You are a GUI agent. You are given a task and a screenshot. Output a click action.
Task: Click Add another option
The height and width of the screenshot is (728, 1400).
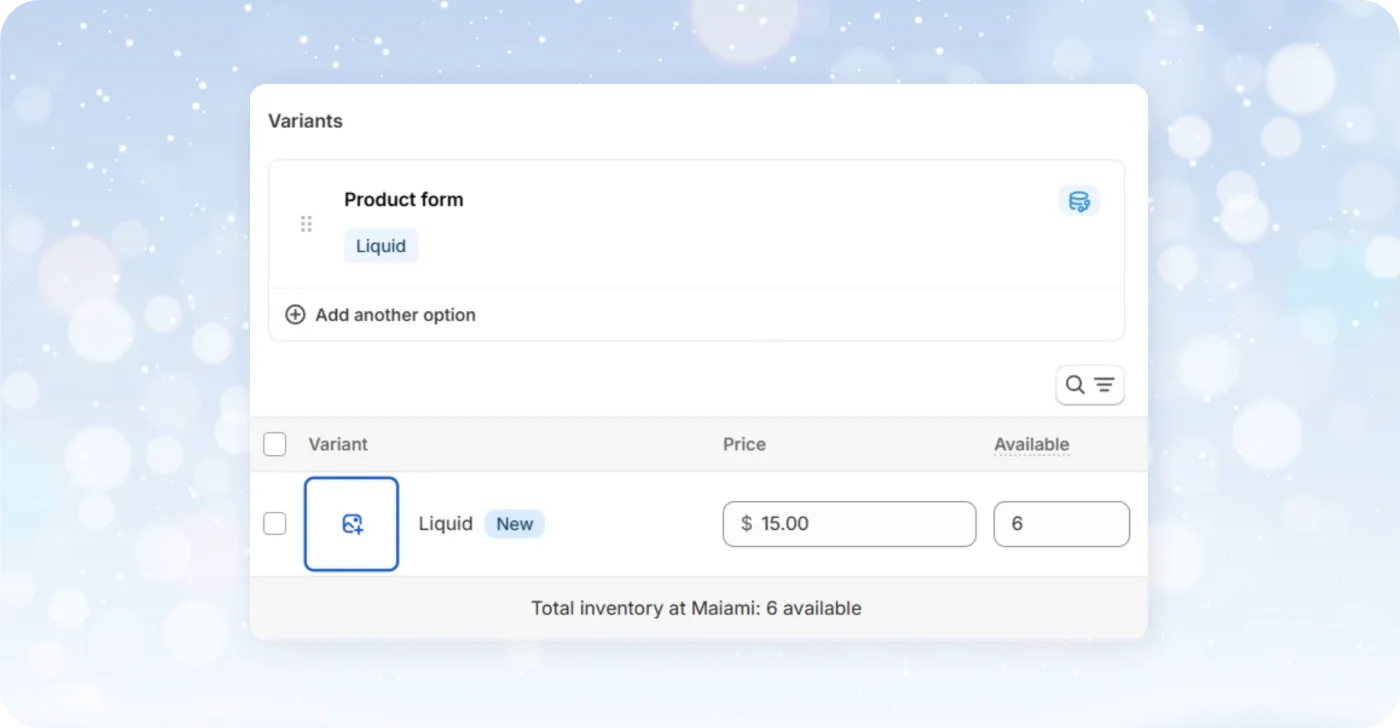[x=395, y=314]
